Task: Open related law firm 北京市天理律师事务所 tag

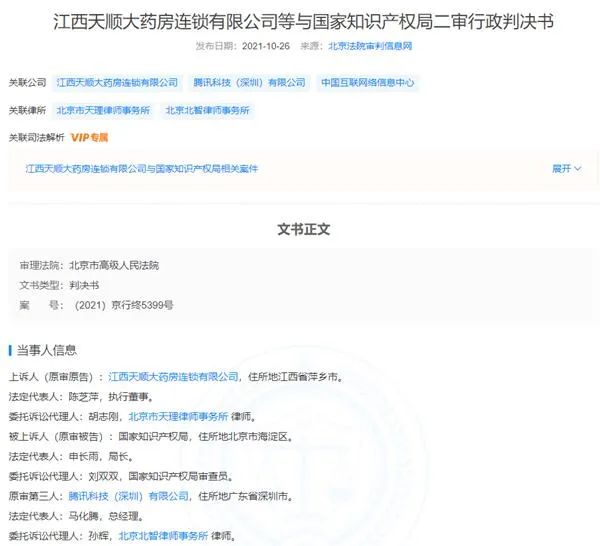Action: click(103, 111)
